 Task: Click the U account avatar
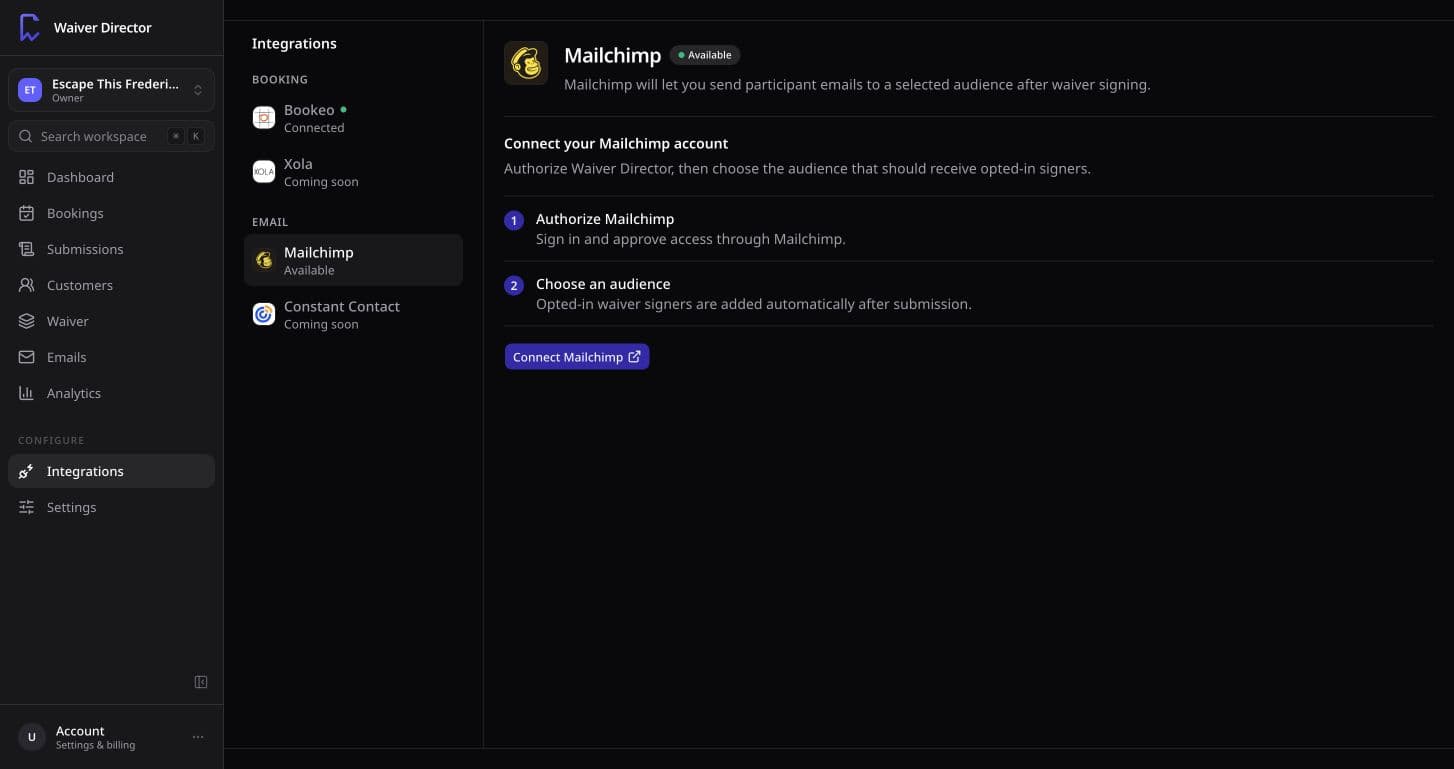(31, 737)
